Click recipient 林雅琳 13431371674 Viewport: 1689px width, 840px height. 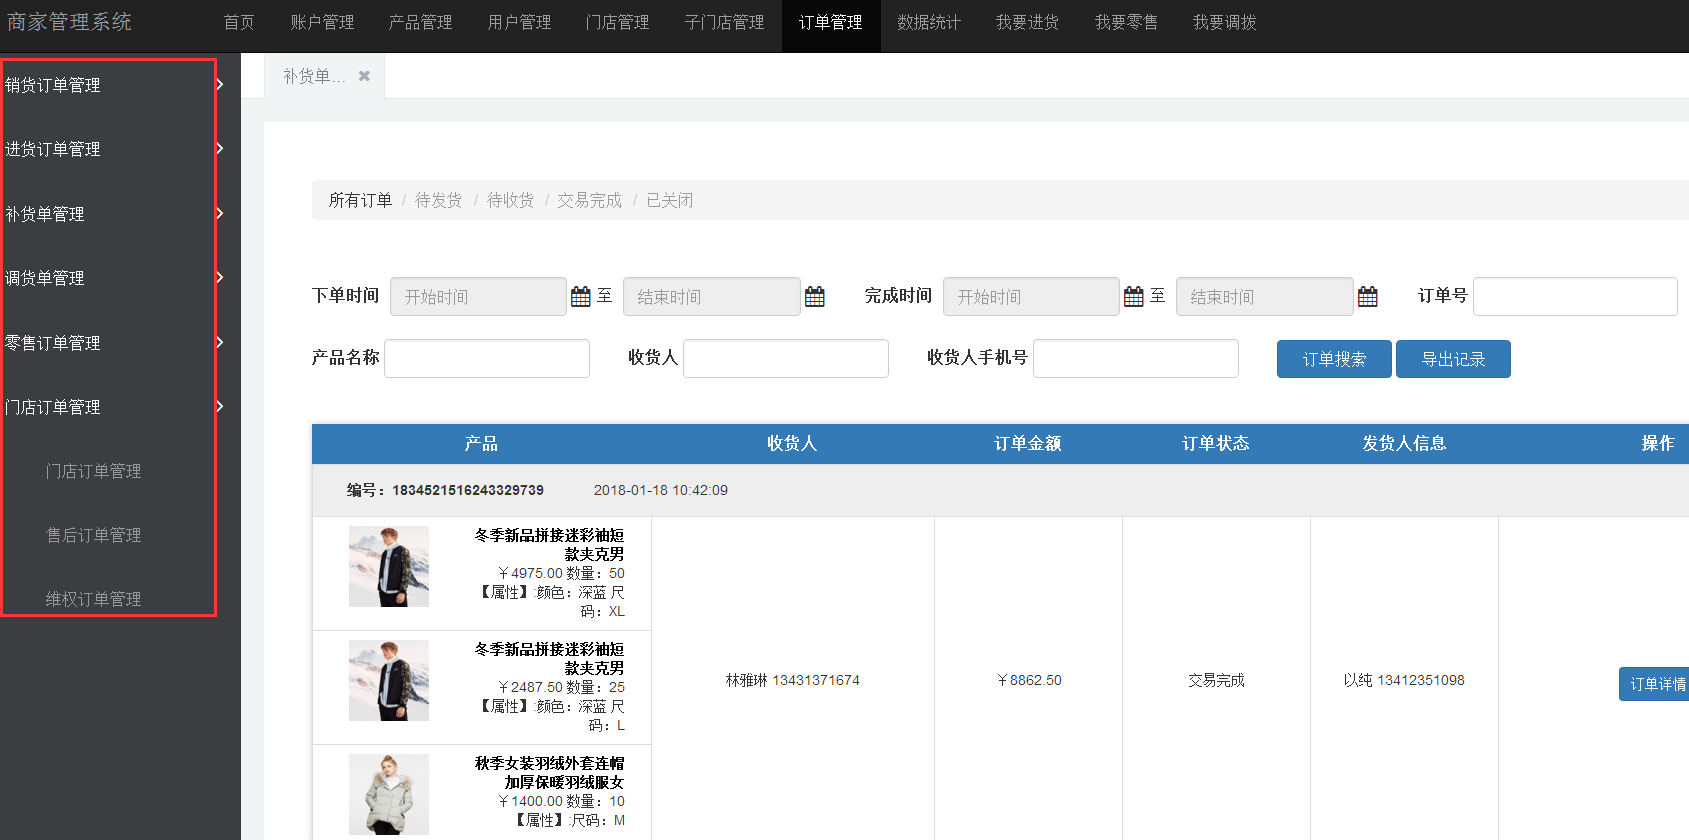(793, 680)
